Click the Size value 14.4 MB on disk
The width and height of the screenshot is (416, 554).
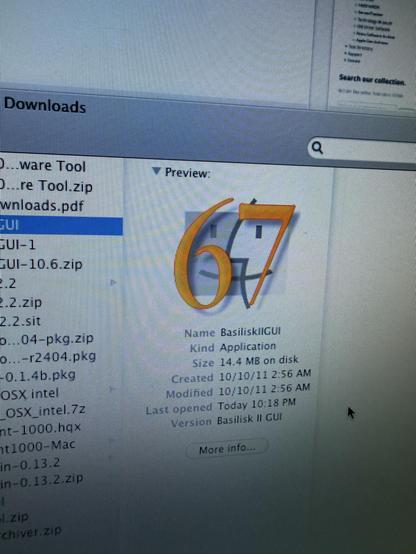click(259, 361)
